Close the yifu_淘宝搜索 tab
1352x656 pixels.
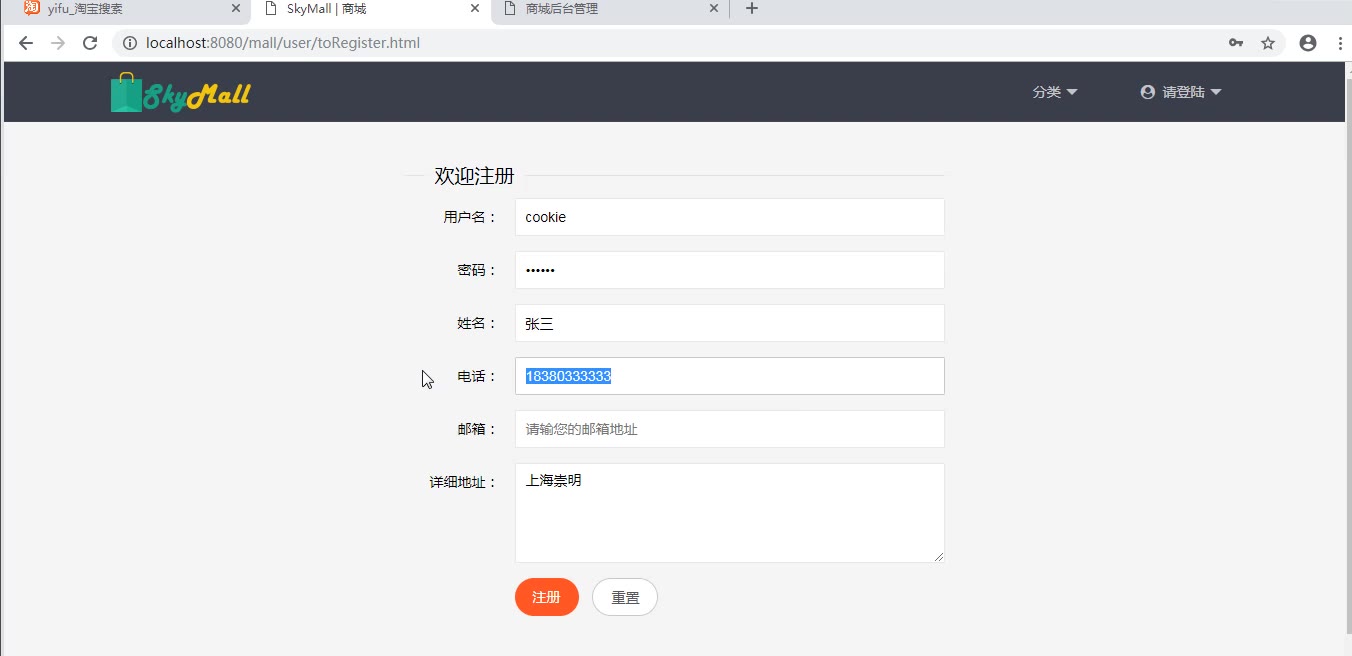pos(236,9)
